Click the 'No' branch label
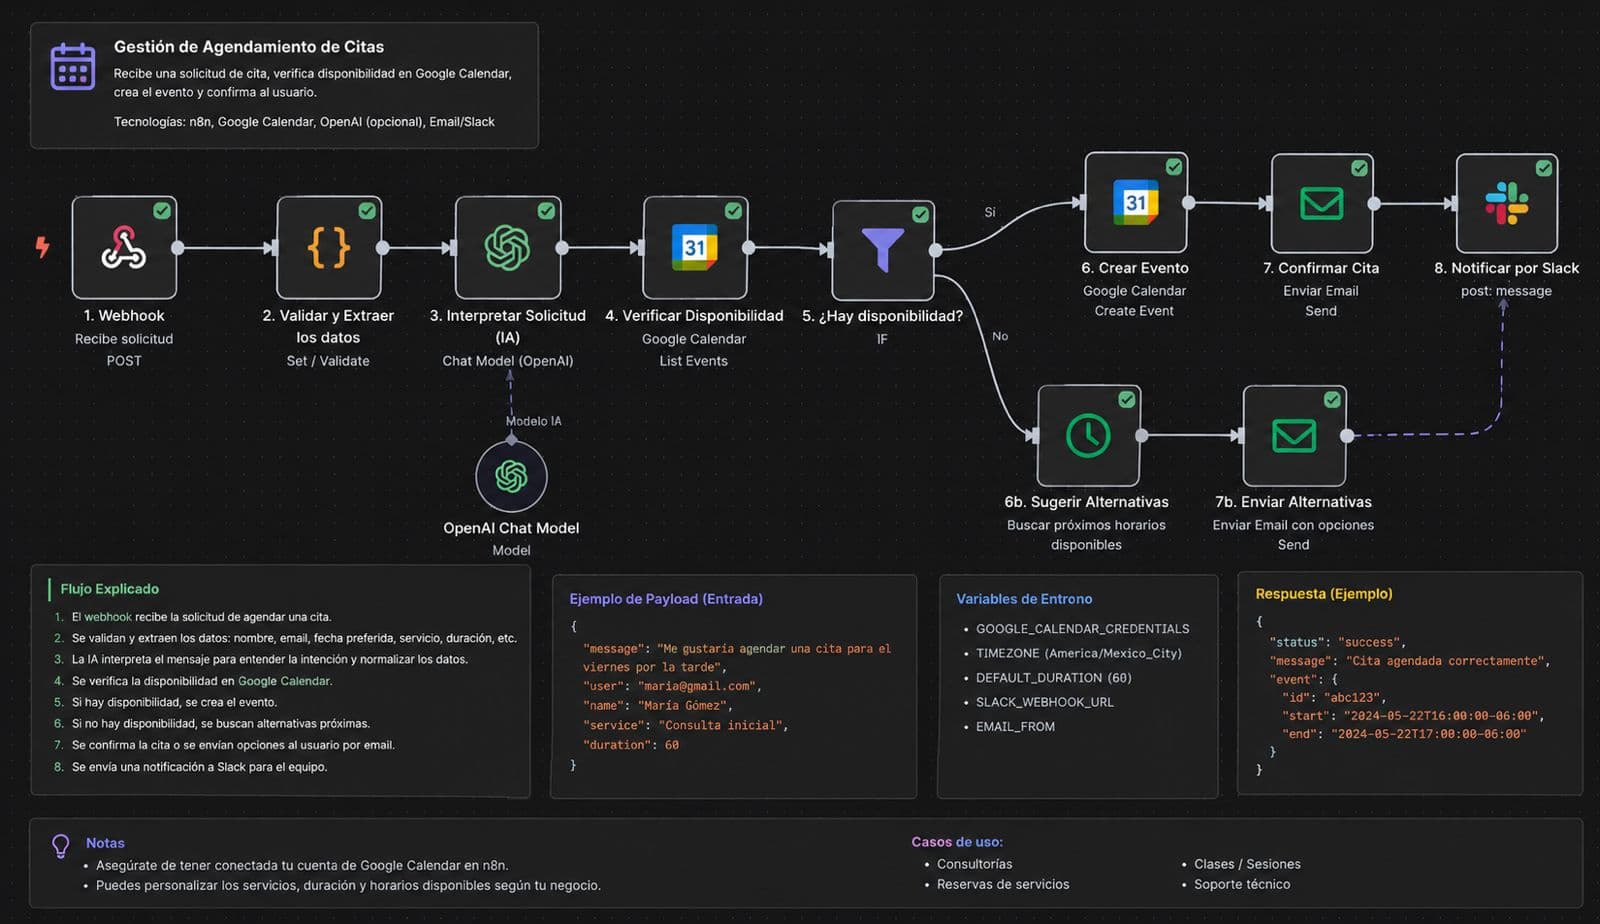The image size is (1600, 924). (1000, 336)
